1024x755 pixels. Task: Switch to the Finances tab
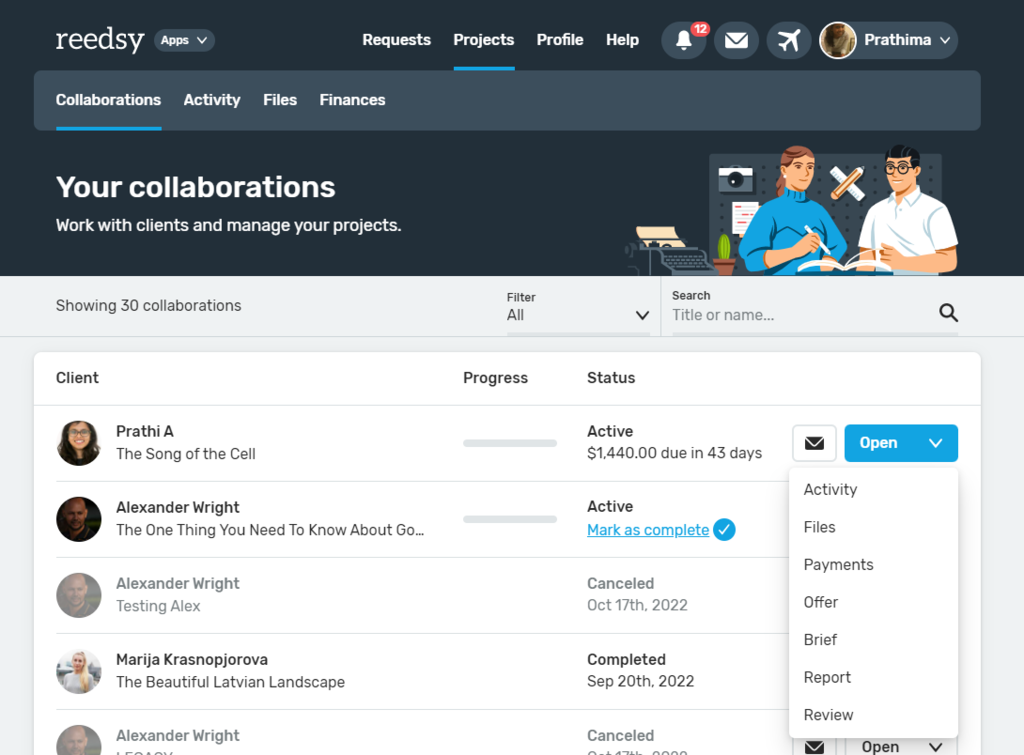pos(352,100)
